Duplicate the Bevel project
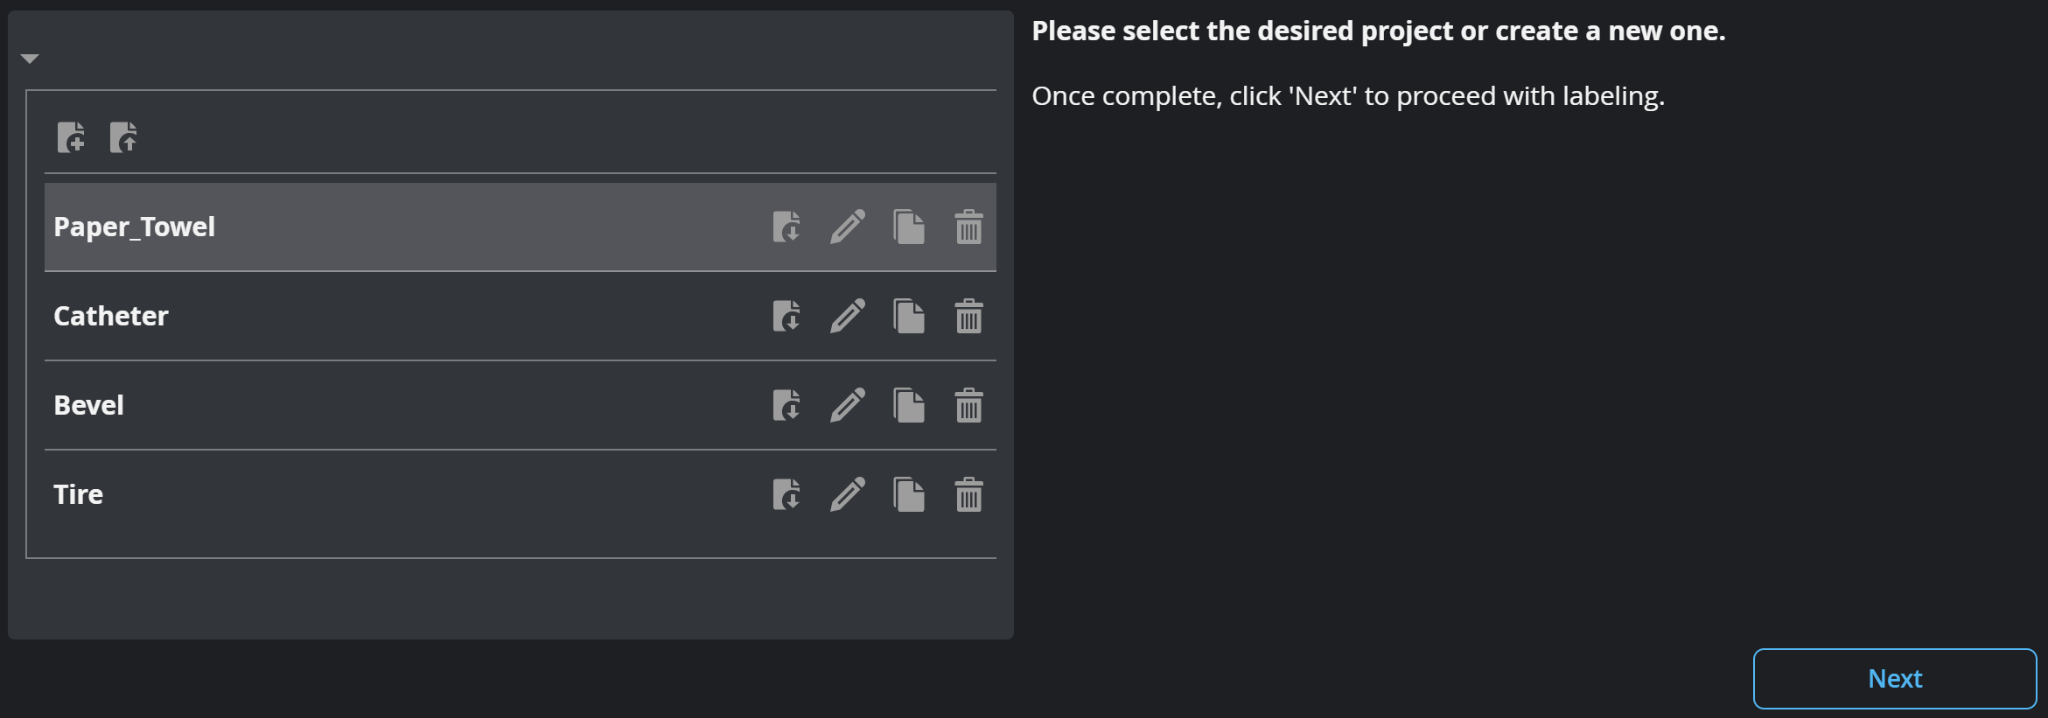This screenshot has height=718, width=2048. [x=908, y=405]
